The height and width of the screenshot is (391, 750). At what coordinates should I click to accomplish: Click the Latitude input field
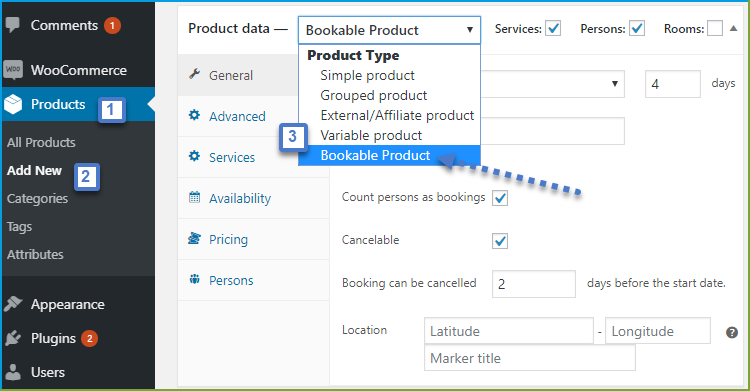click(508, 331)
